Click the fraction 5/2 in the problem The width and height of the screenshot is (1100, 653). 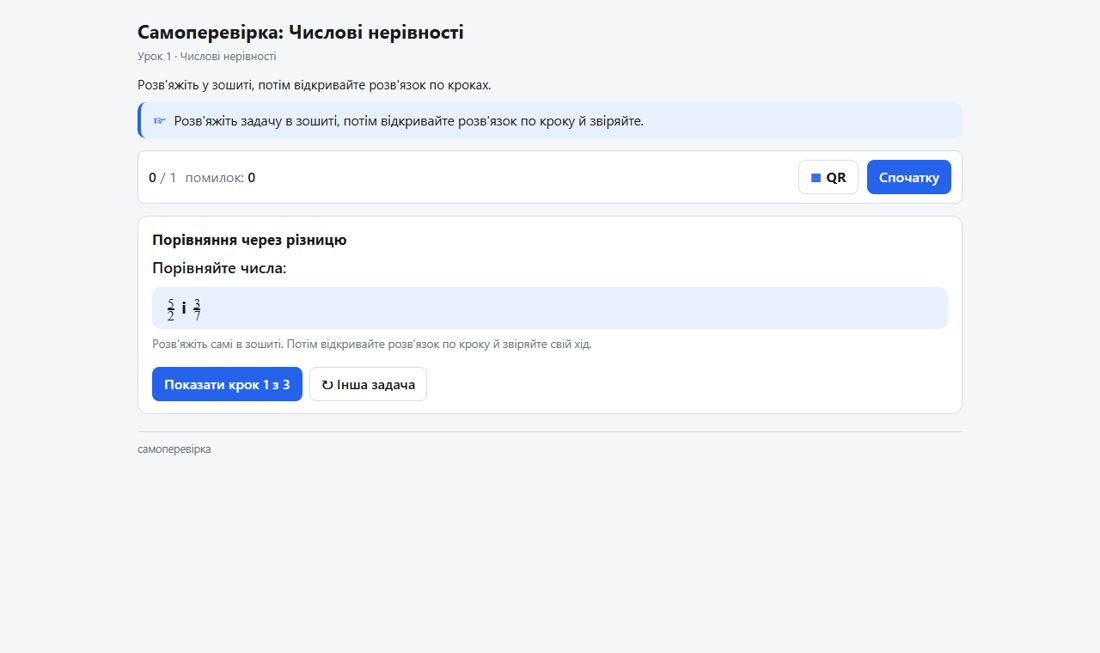point(170,309)
